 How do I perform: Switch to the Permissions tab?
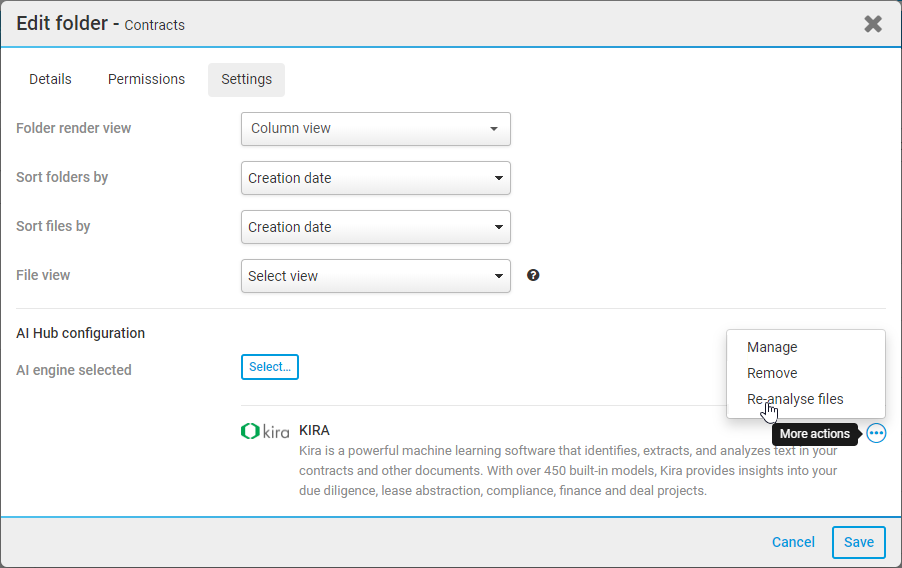coord(146,79)
